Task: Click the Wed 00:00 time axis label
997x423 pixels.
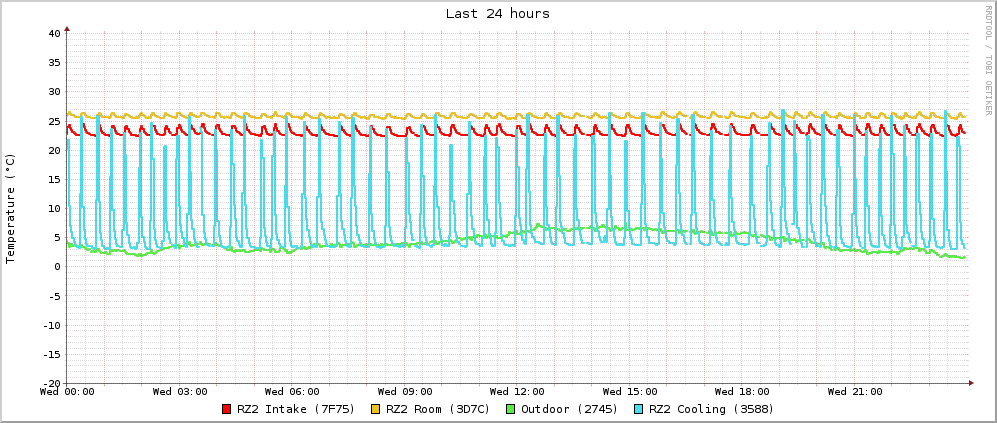Action: (67, 392)
